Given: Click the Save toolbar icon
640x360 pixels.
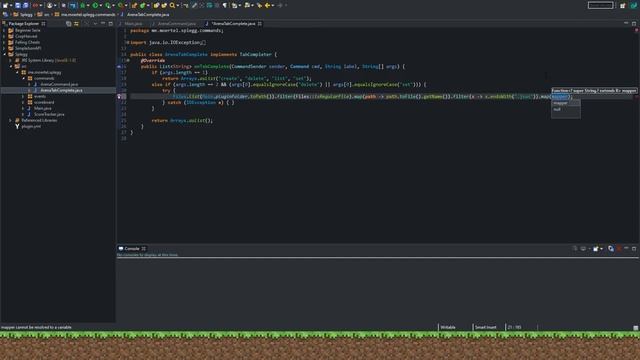Looking at the screenshot, I should tap(18, 5).
